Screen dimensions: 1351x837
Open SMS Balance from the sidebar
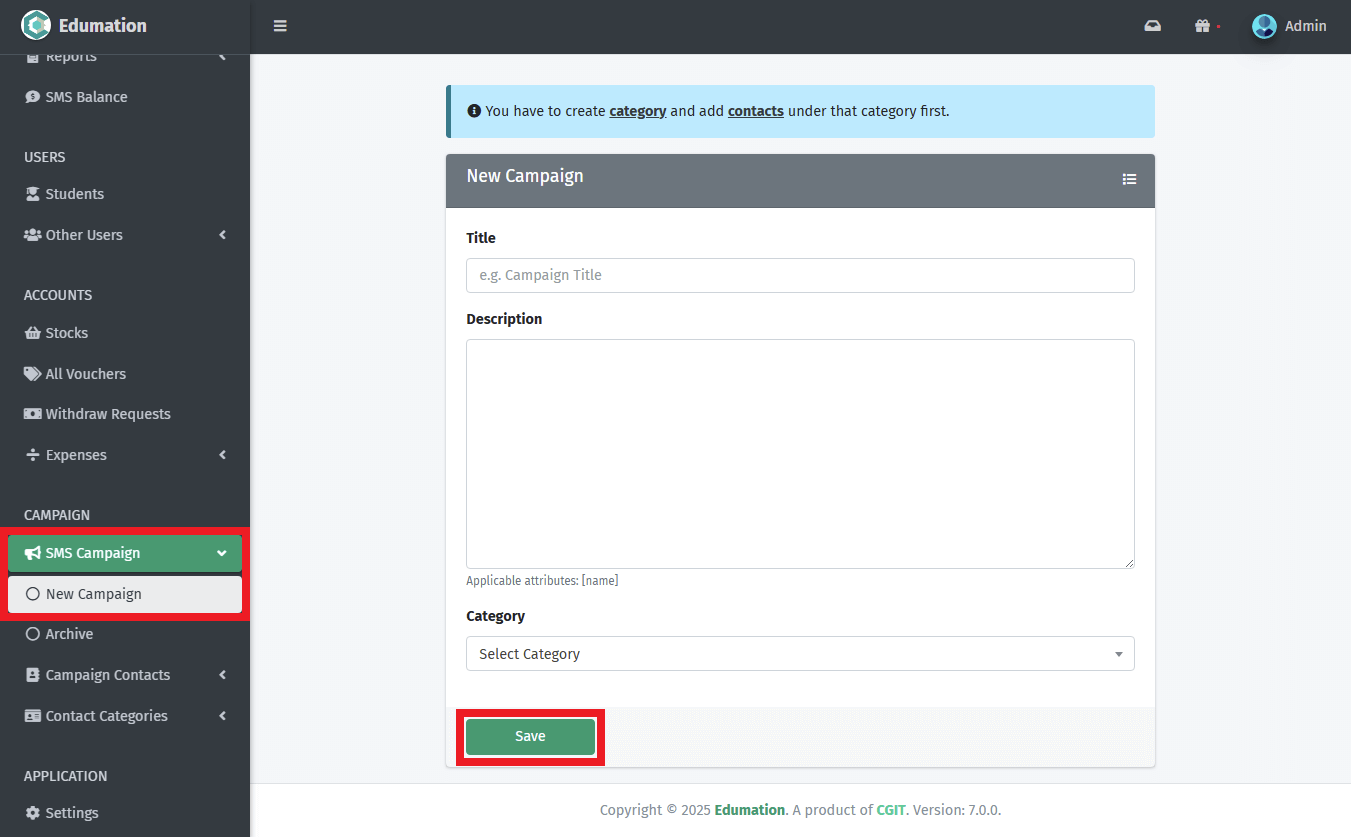click(86, 97)
